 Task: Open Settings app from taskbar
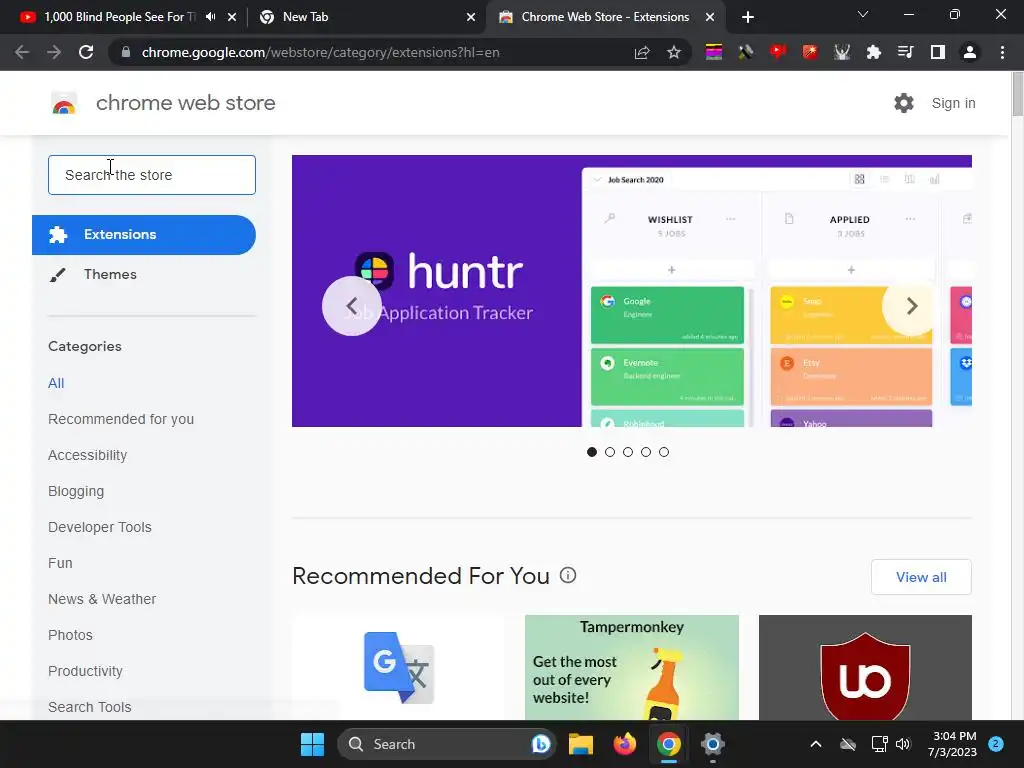[x=712, y=744]
